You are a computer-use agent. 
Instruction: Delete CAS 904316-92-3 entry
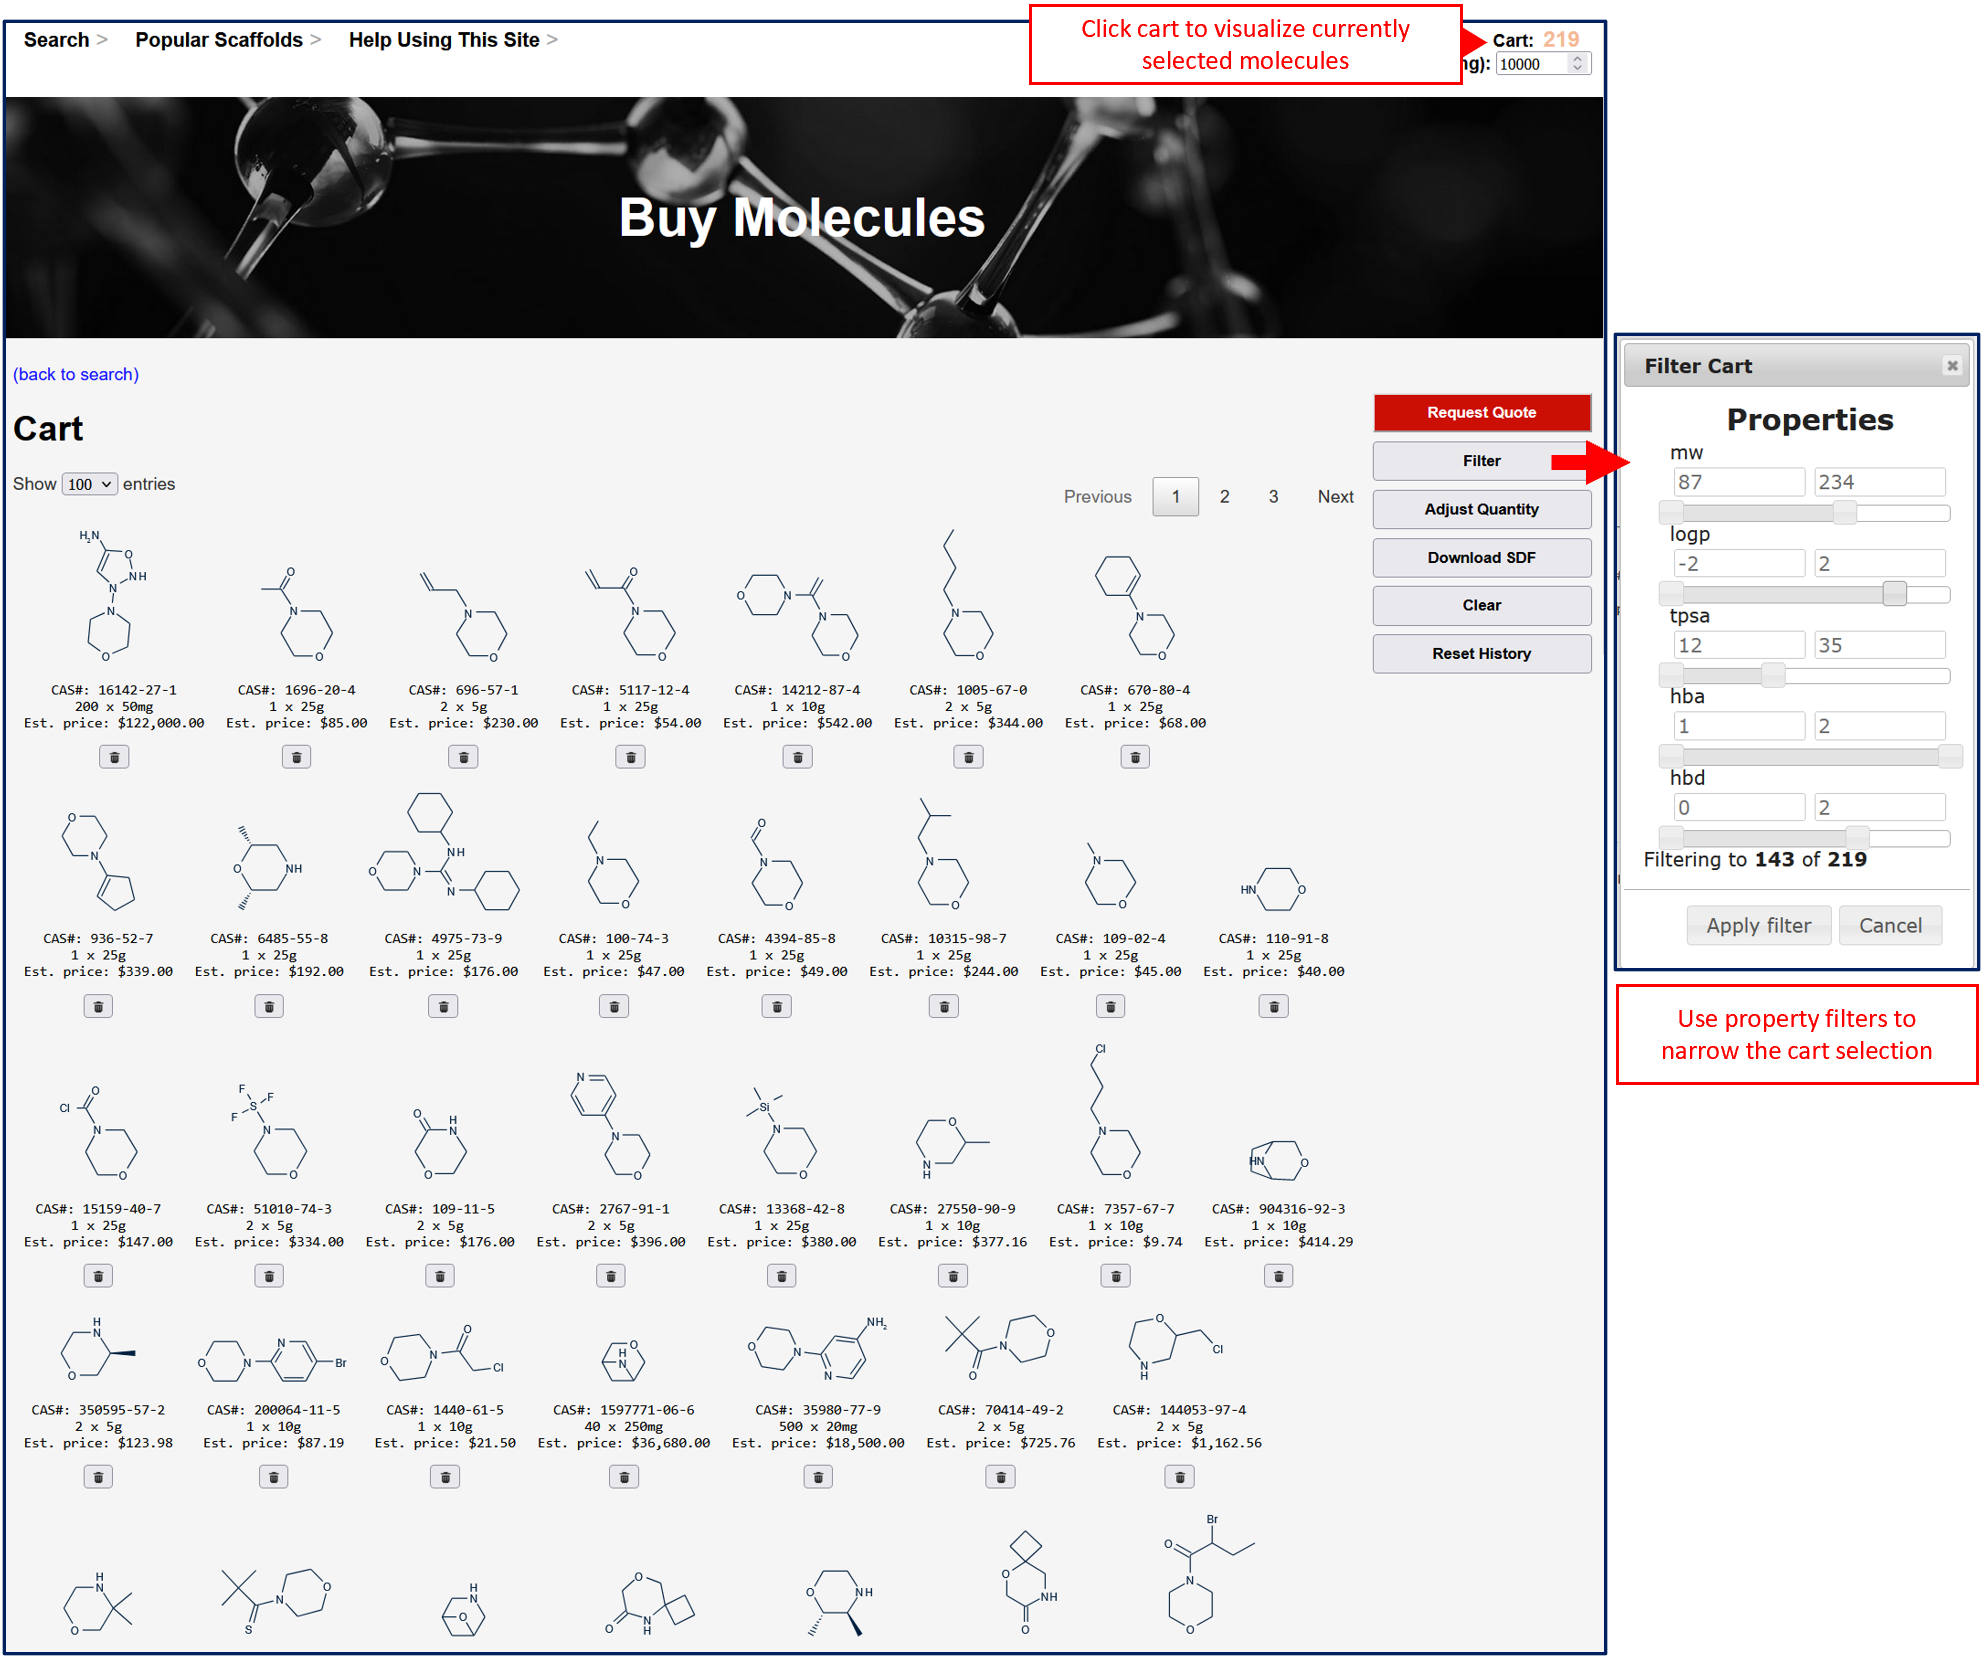(x=1278, y=1275)
